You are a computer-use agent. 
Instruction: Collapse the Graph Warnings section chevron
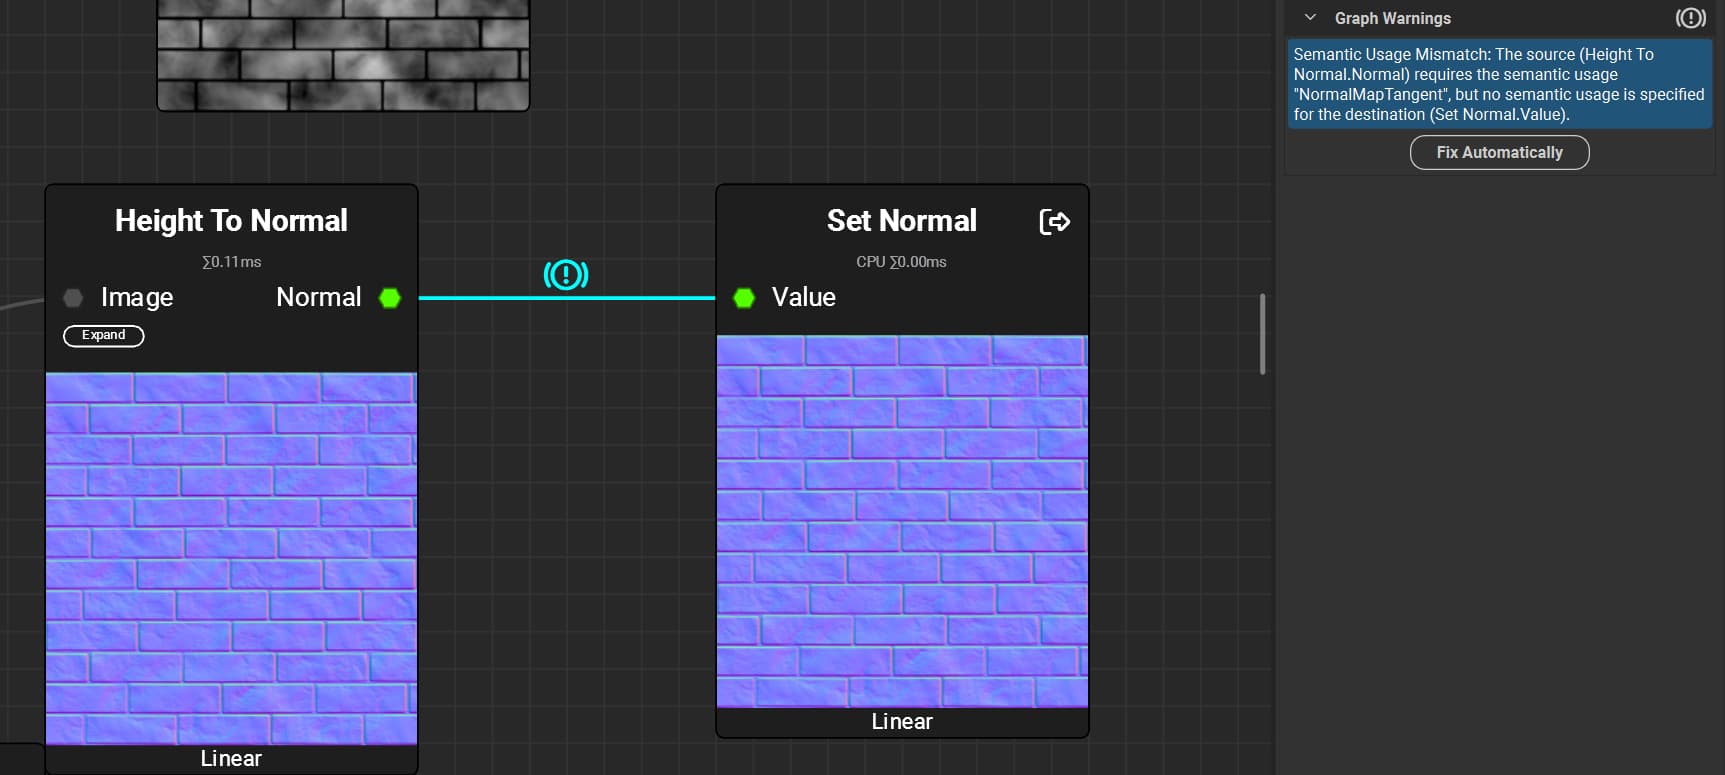[1310, 18]
